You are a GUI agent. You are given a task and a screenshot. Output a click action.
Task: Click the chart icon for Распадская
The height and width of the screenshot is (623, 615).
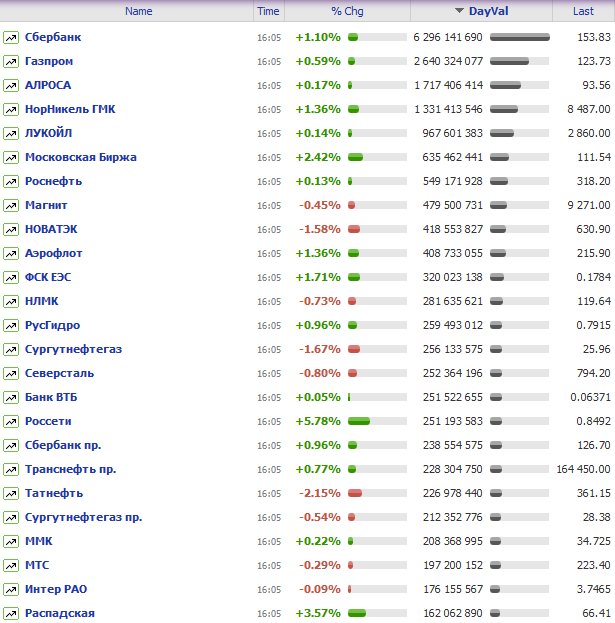(x=11, y=613)
